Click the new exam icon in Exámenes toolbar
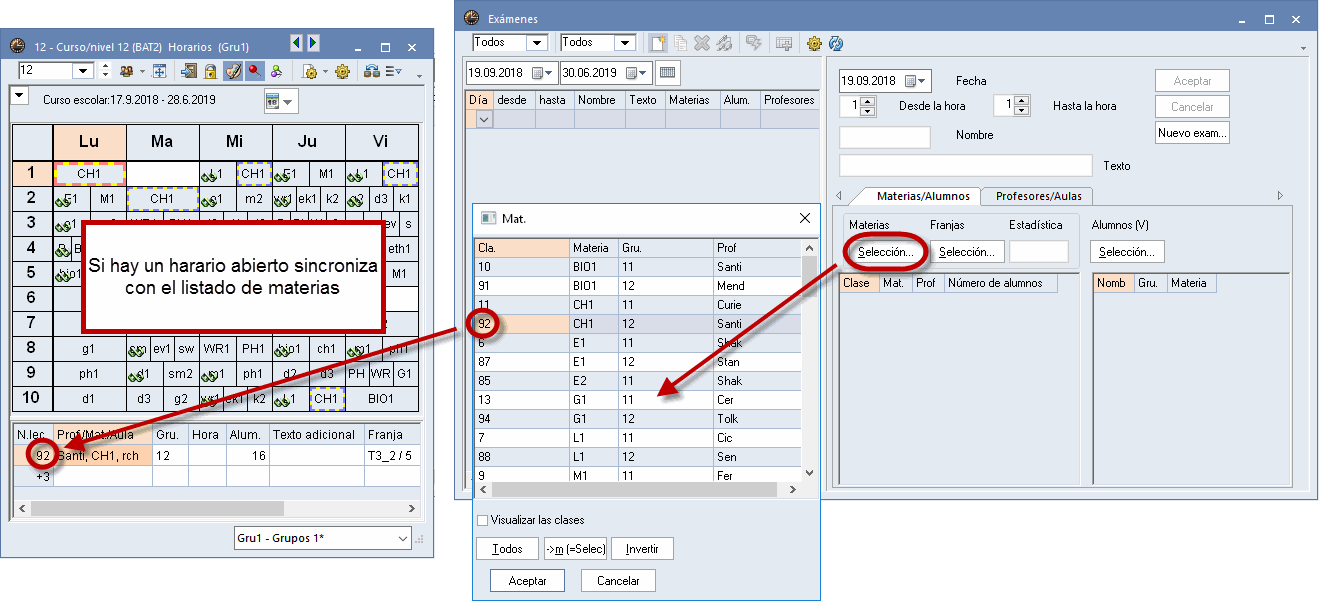1319x601 pixels. [658, 43]
